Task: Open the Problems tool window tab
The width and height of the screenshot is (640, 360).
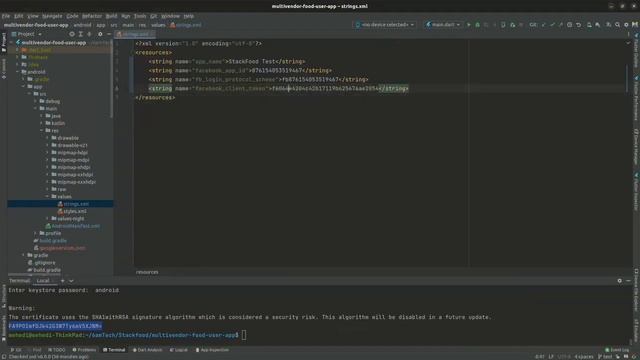Action: coord(84,350)
